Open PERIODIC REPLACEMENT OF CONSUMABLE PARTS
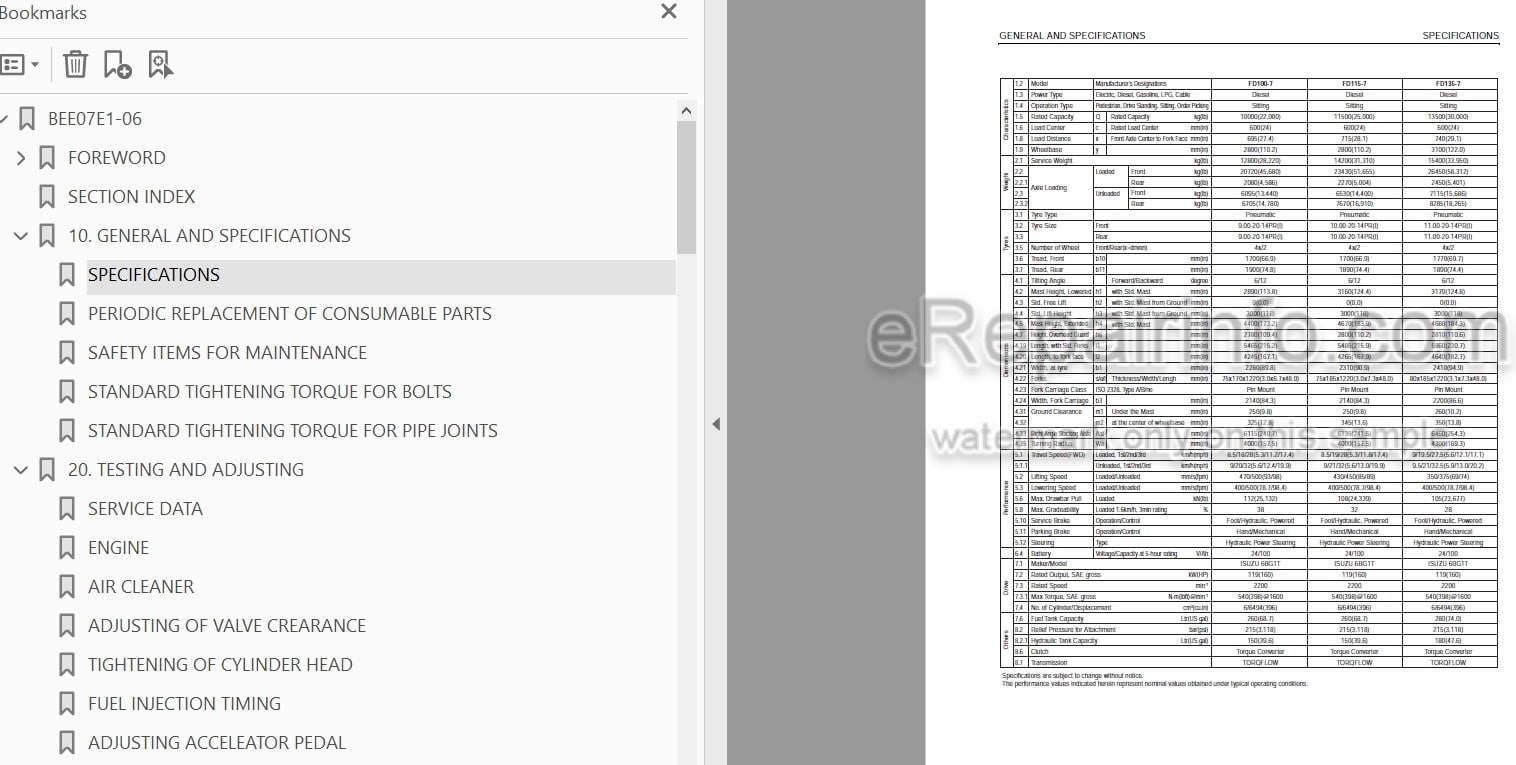 pos(290,314)
